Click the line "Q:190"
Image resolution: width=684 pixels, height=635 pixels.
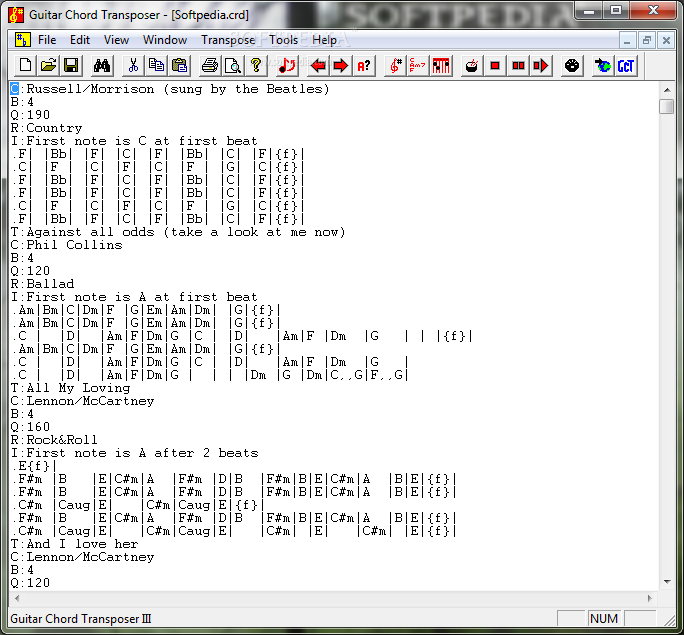click(30, 115)
